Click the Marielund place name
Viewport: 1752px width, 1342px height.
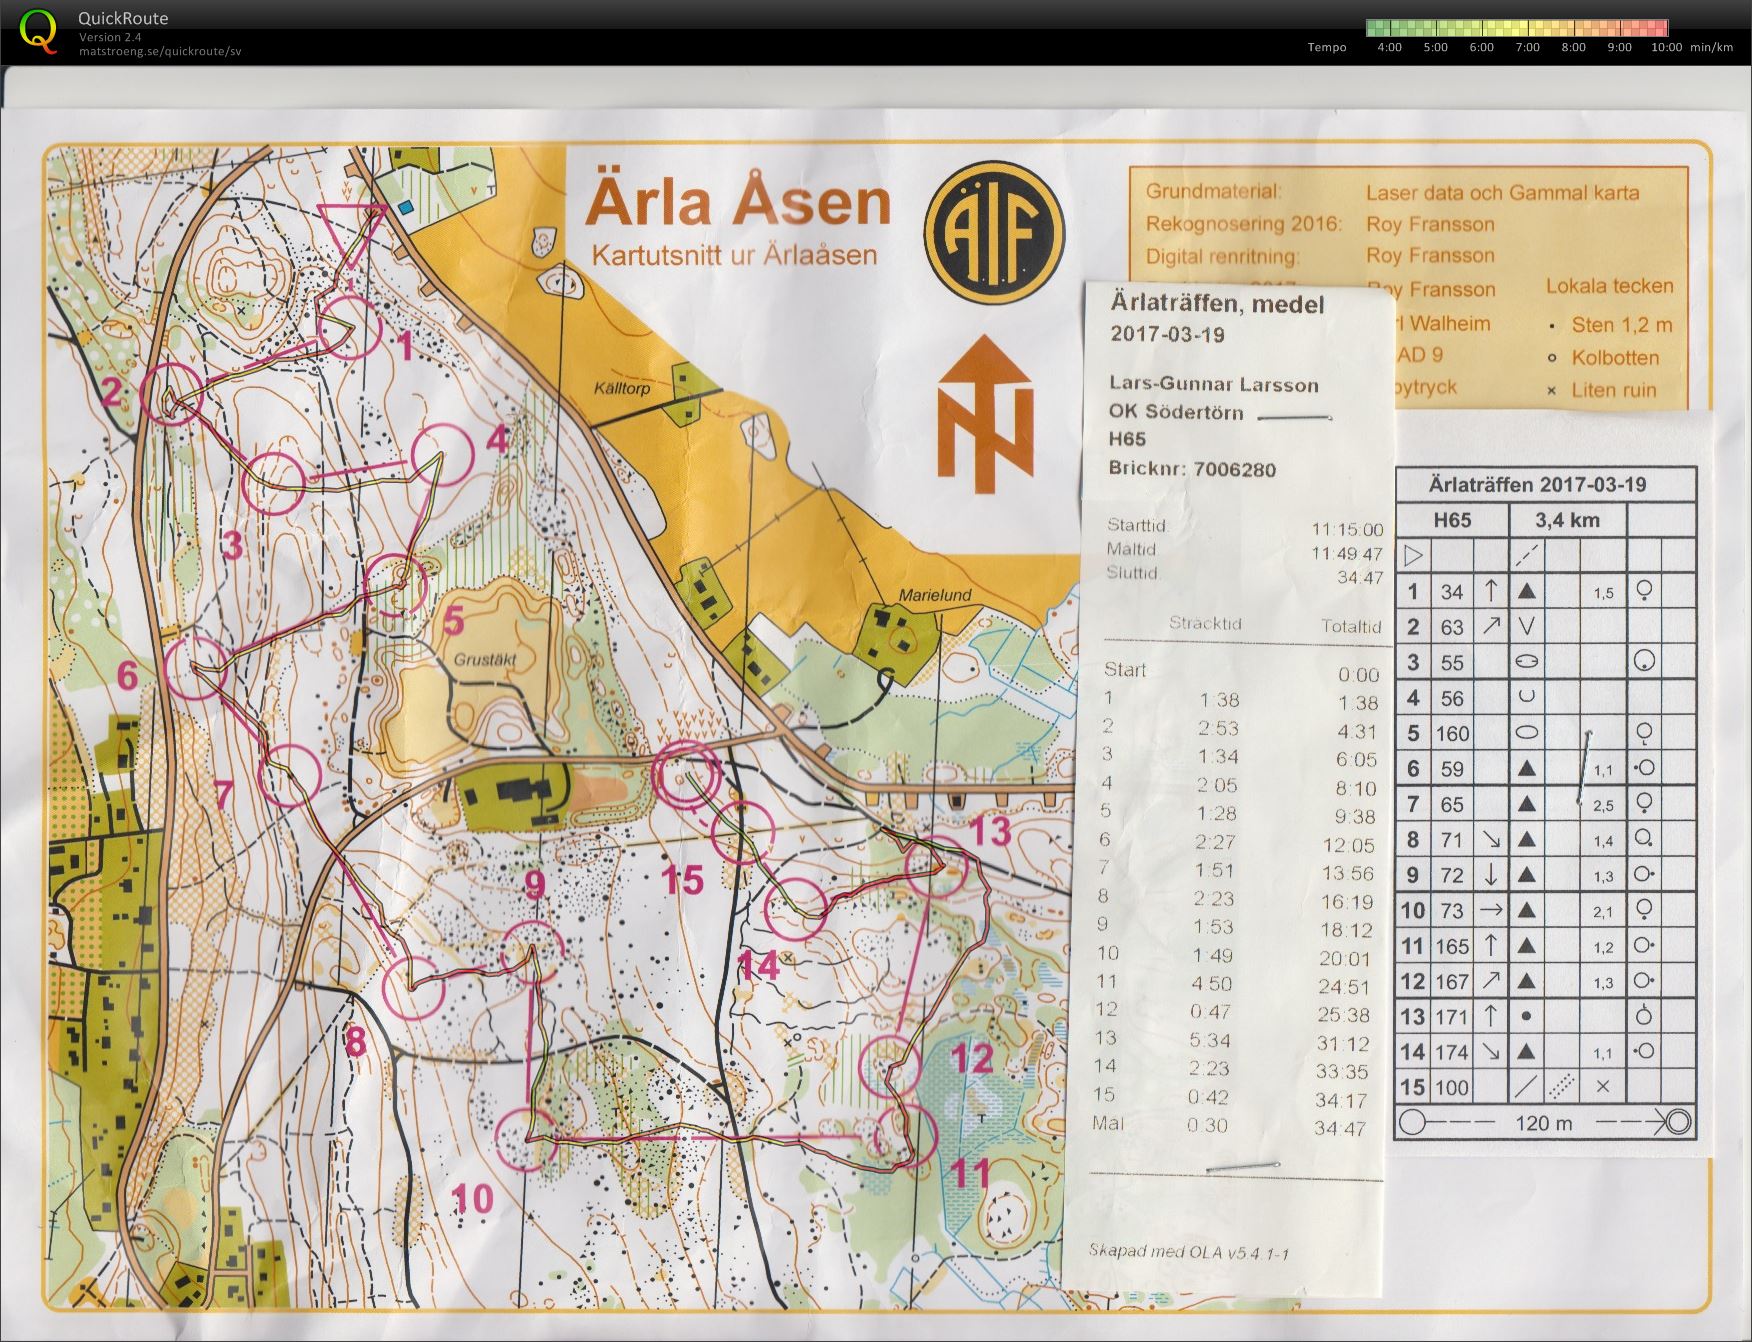[934, 595]
